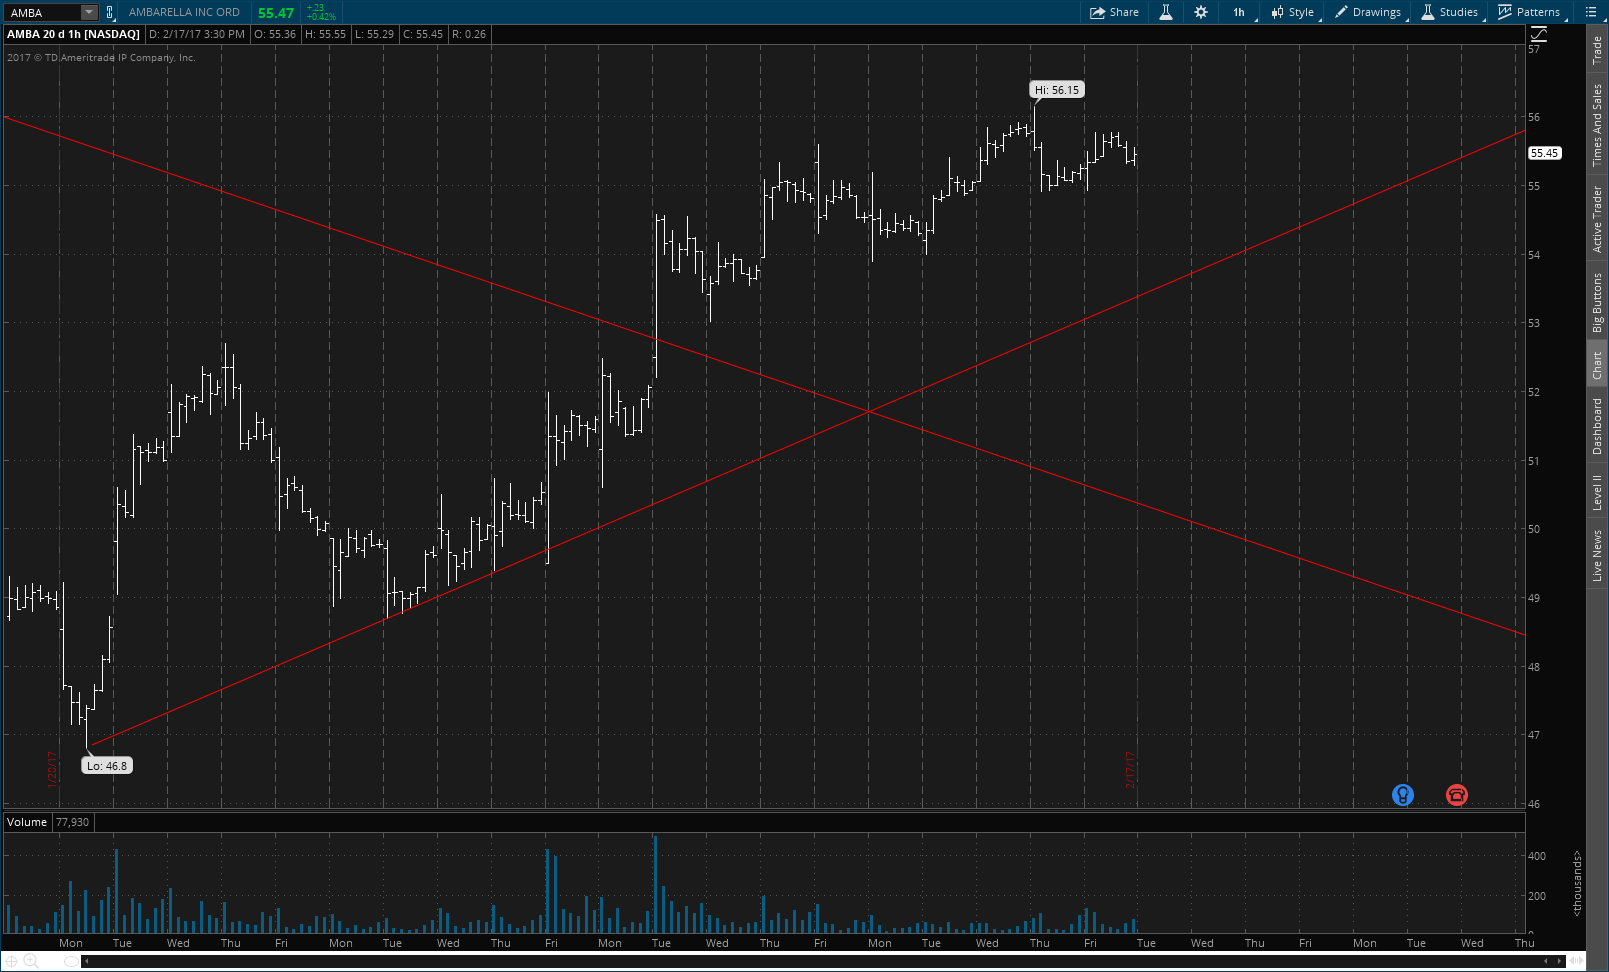Click the red phone conference call icon

pos(1456,795)
